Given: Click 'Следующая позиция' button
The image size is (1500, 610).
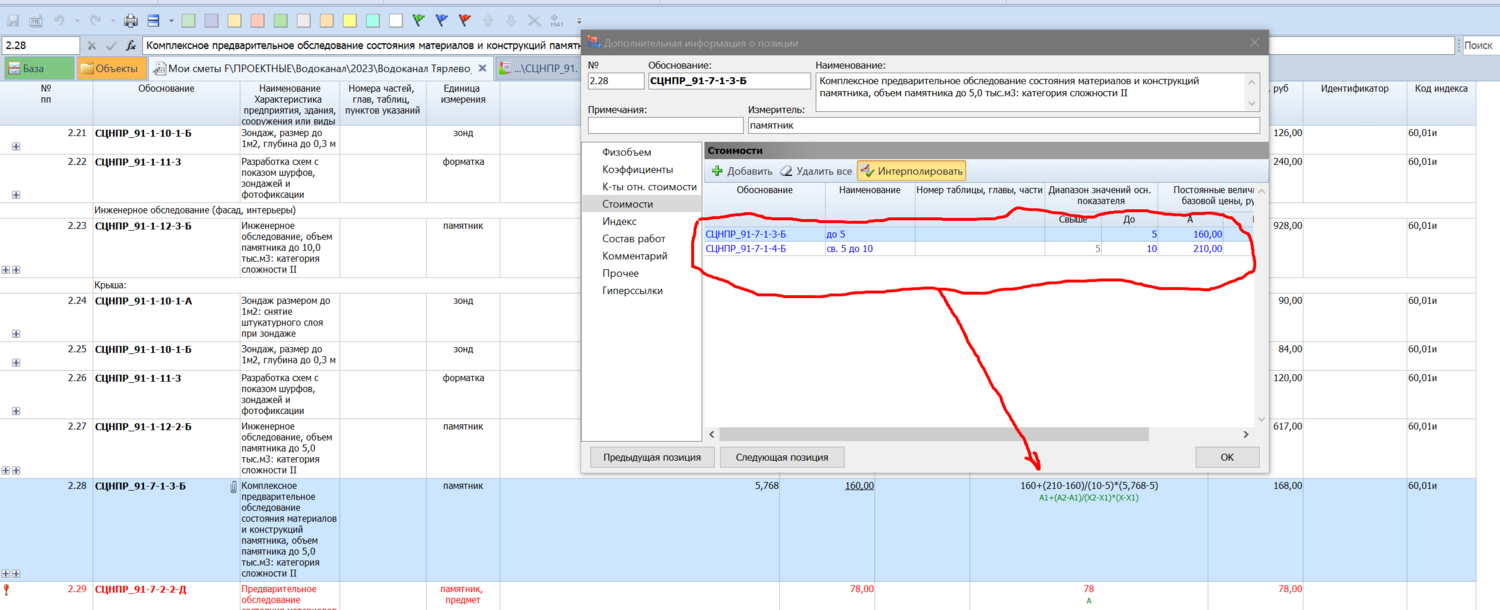Looking at the screenshot, I should tap(781, 457).
